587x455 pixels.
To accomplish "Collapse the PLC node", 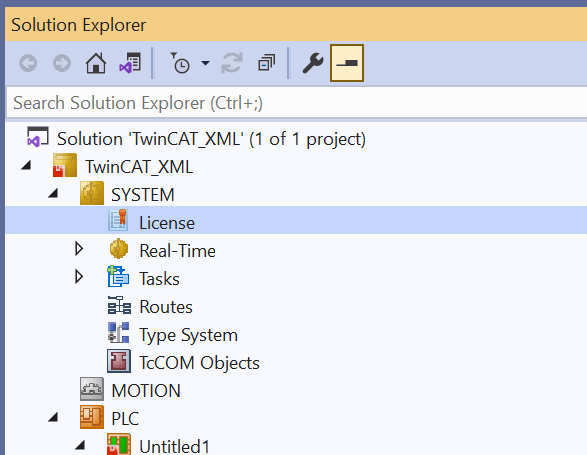I will (x=53, y=417).
